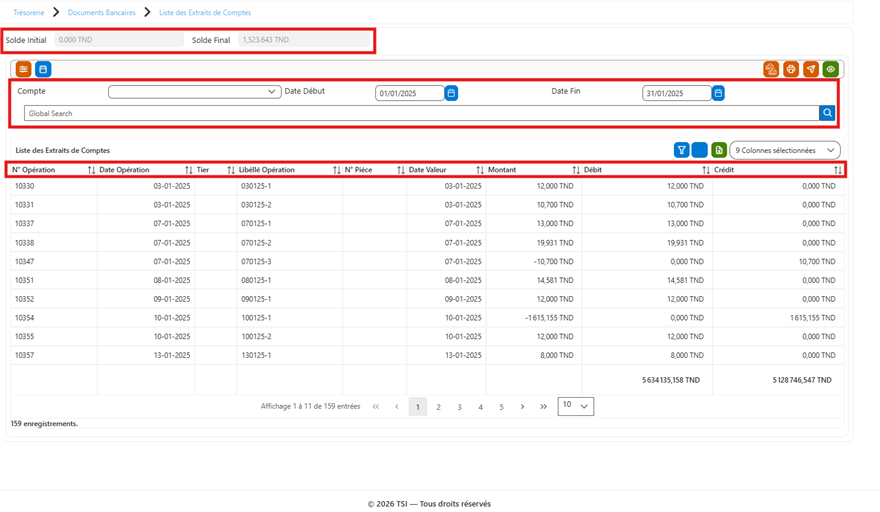
Task: Click the orange paper-plane send icon
Action: click(811, 69)
